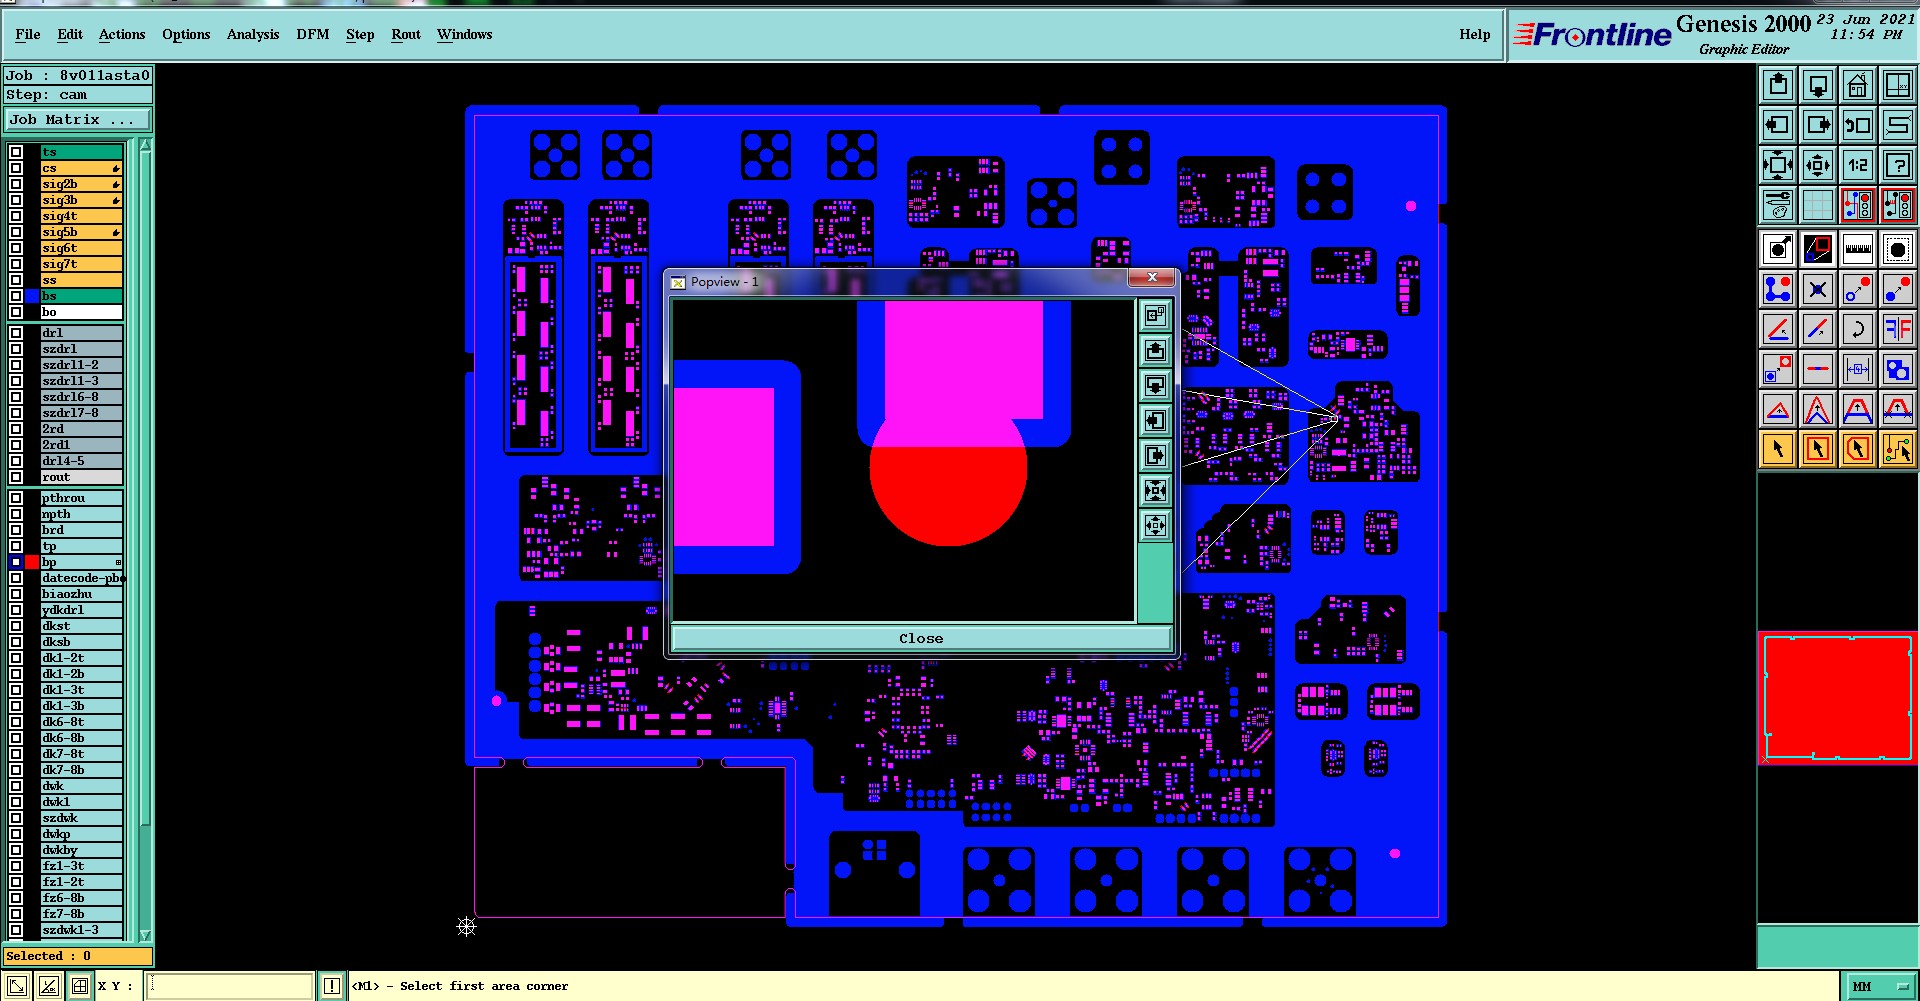1920x1001 pixels.
Task: Toggle checkbox for biaozhu layer
Action: (x=16, y=594)
